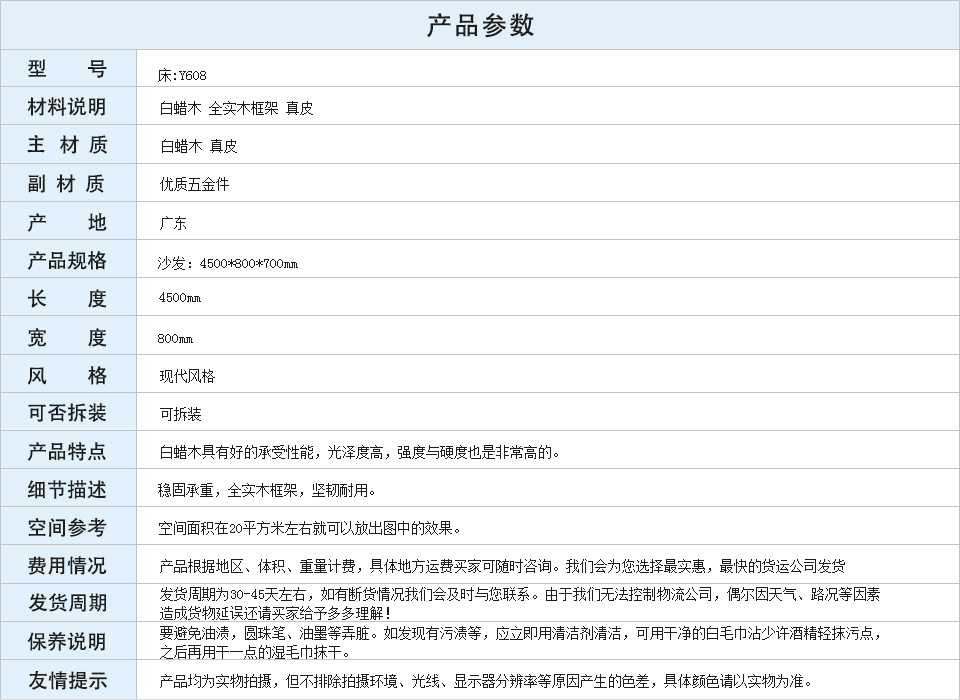Click the value 可拆装
The height and width of the screenshot is (700, 960).
pyautogui.click(x=180, y=414)
